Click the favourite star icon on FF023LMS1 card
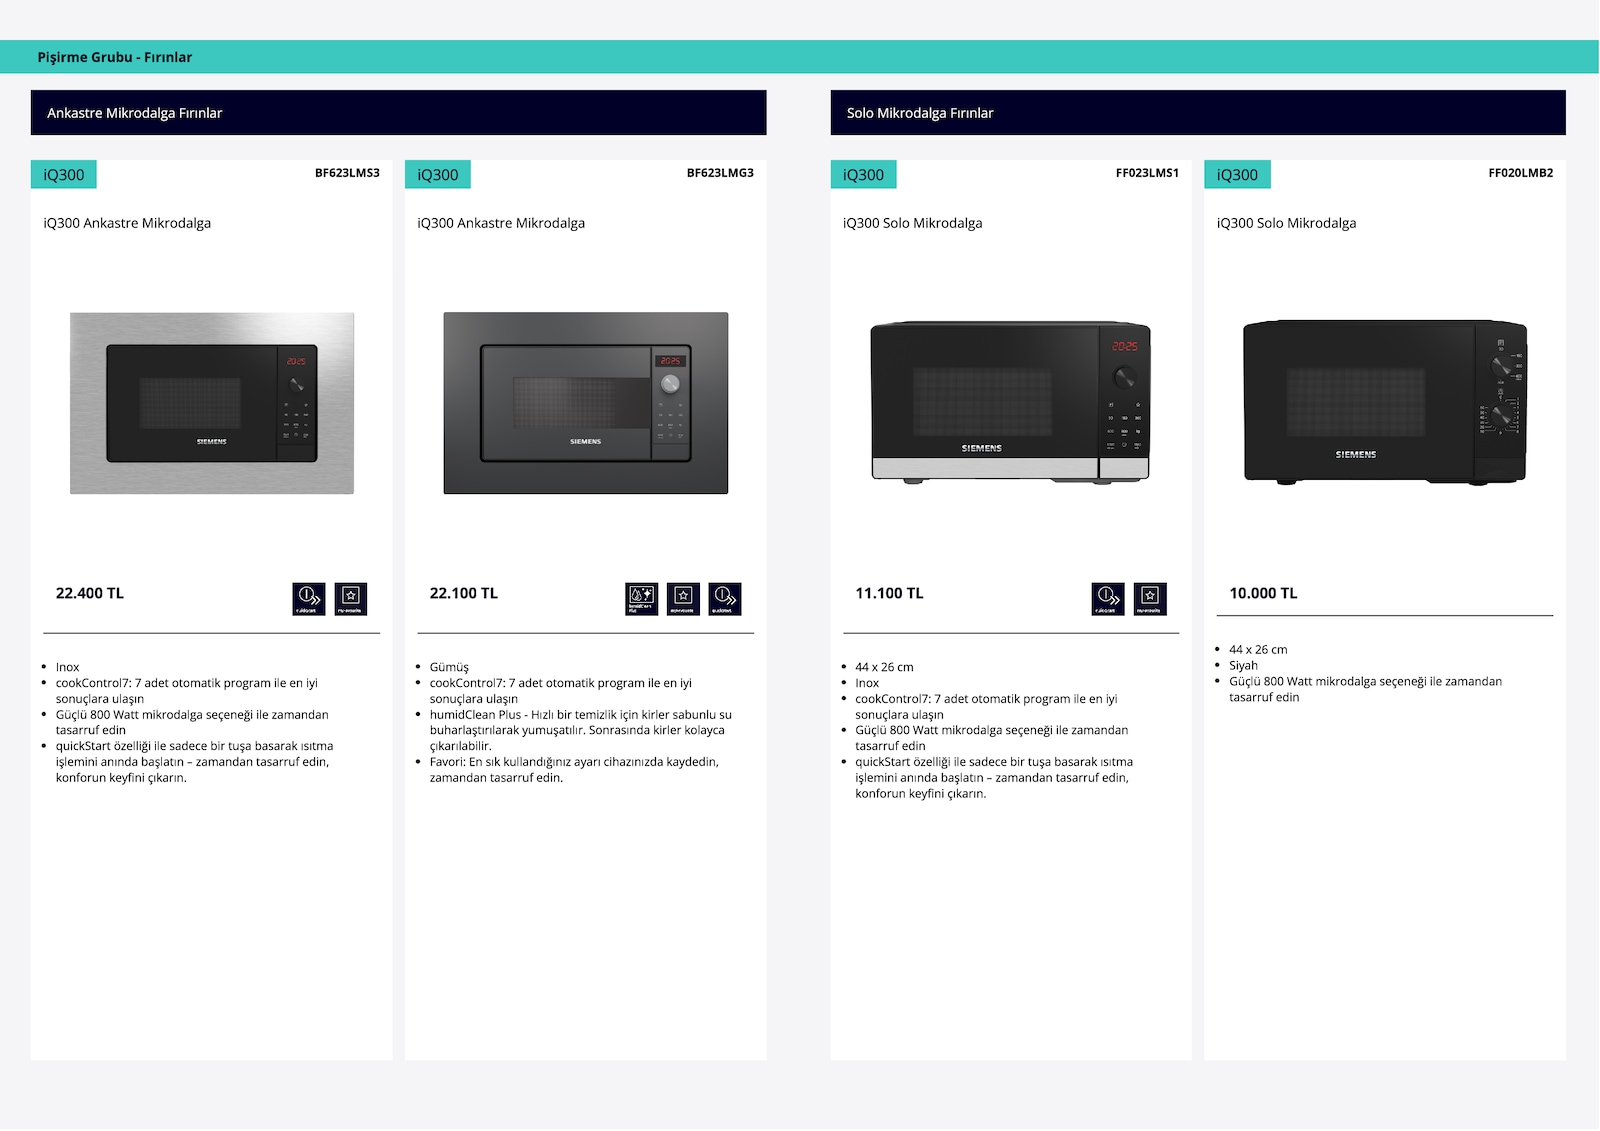 (1150, 599)
